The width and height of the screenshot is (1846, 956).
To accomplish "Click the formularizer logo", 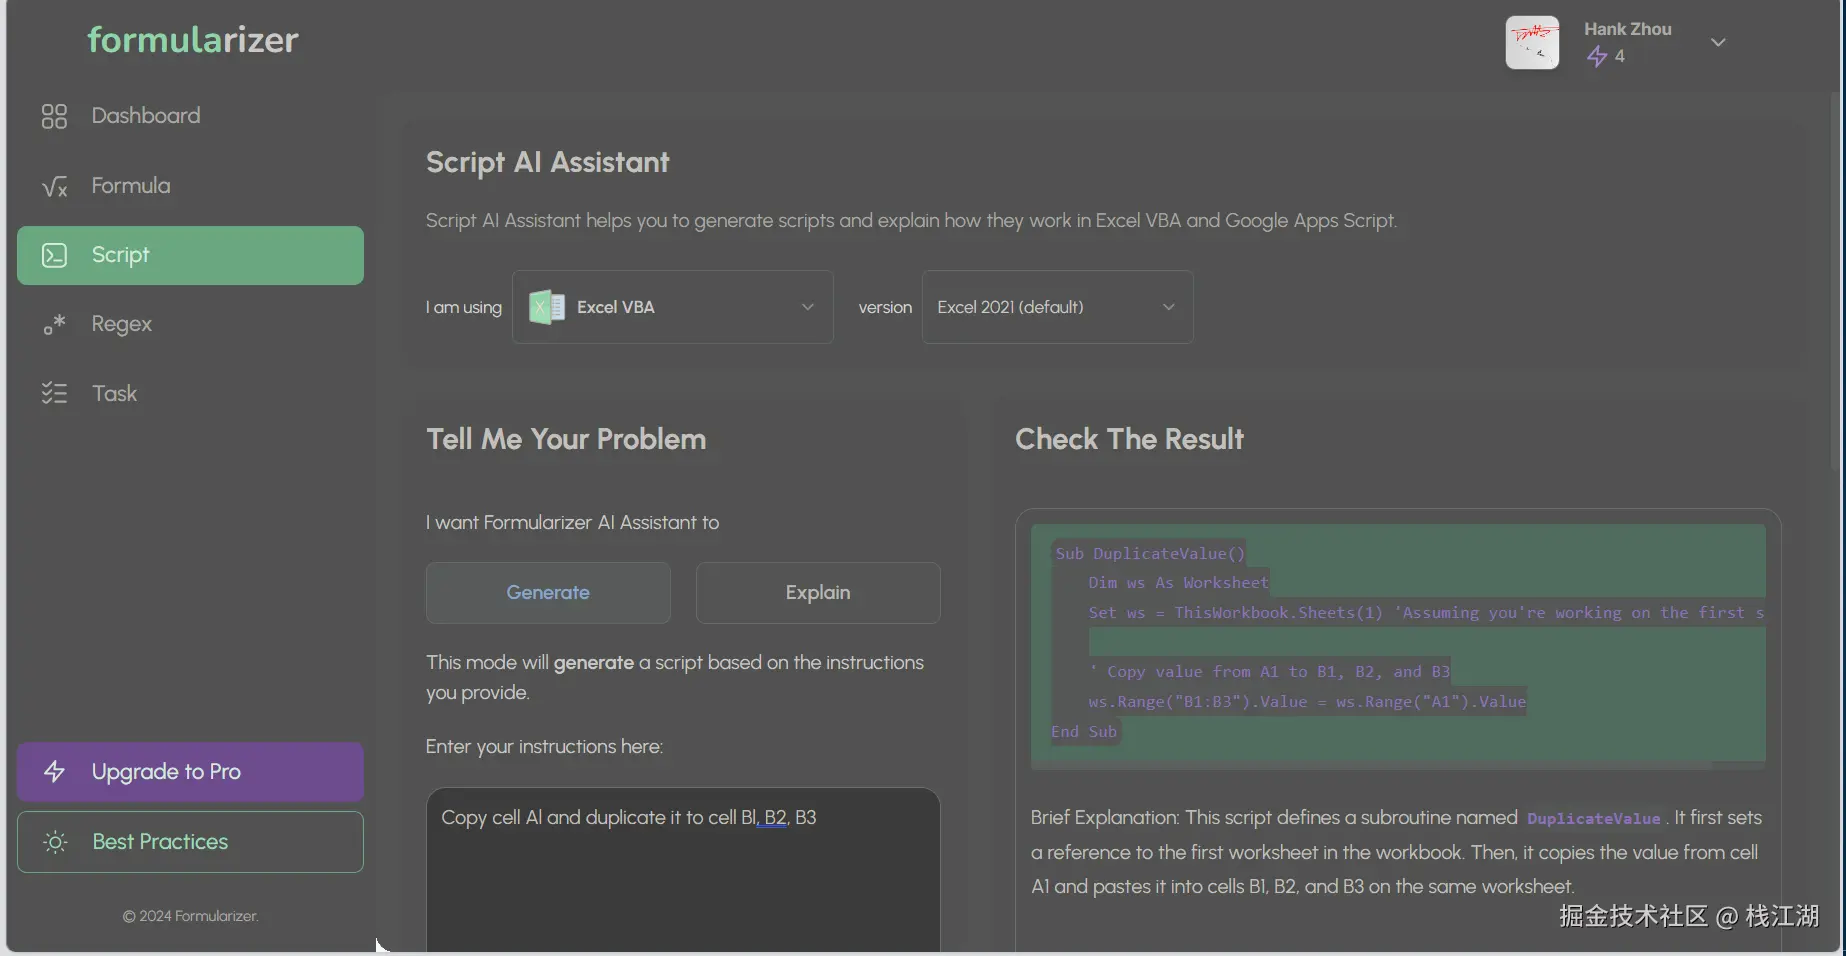I will point(193,40).
